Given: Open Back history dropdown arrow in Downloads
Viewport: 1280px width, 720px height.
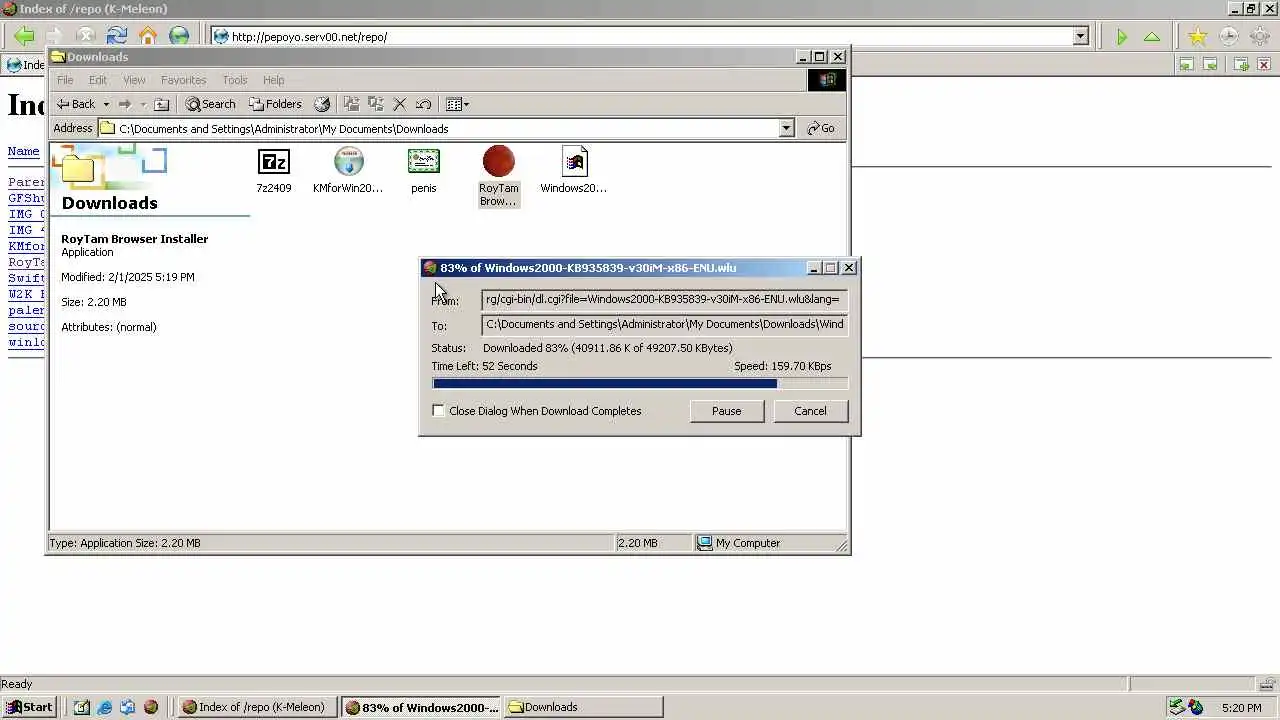Looking at the screenshot, I should [x=106, y=104].
